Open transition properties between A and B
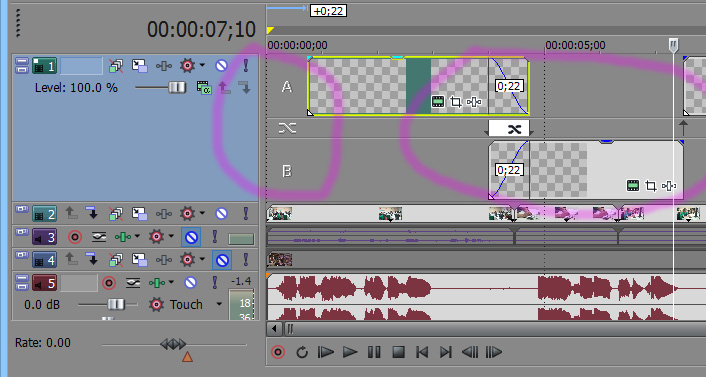 click(x=514, y=130)
